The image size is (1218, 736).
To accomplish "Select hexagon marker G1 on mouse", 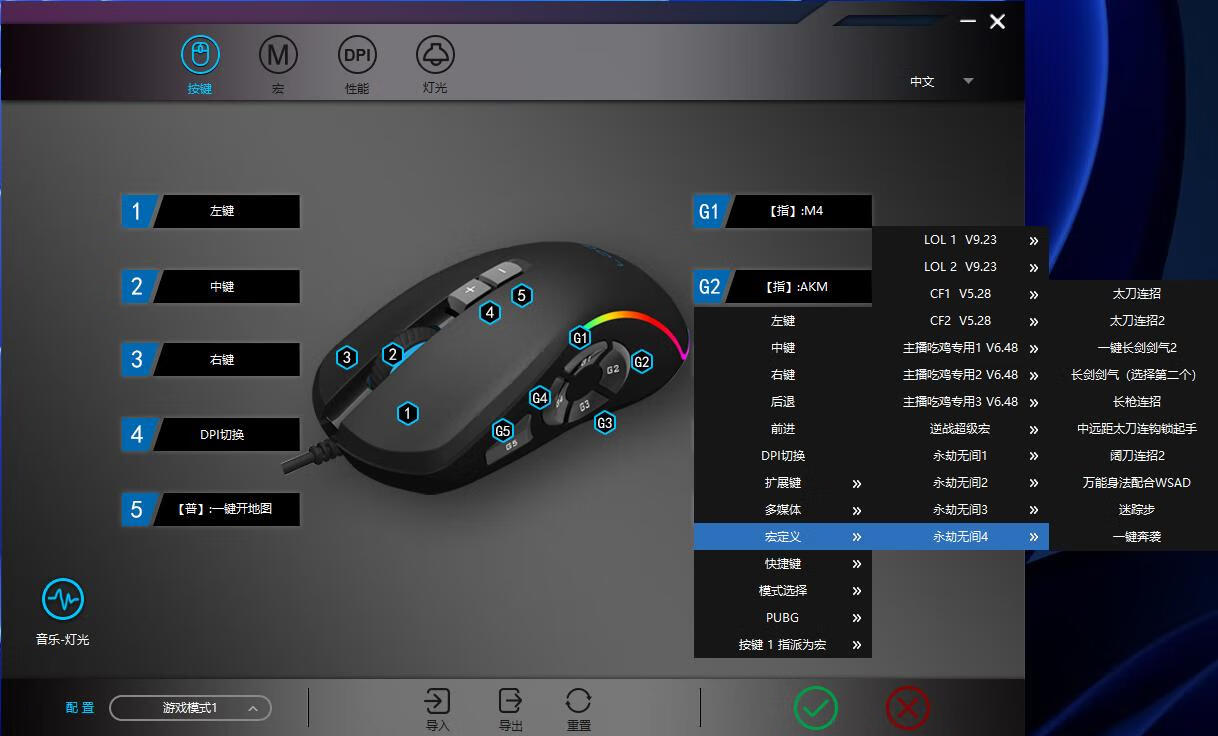I will pyautogui.click(x=580, y=338).
